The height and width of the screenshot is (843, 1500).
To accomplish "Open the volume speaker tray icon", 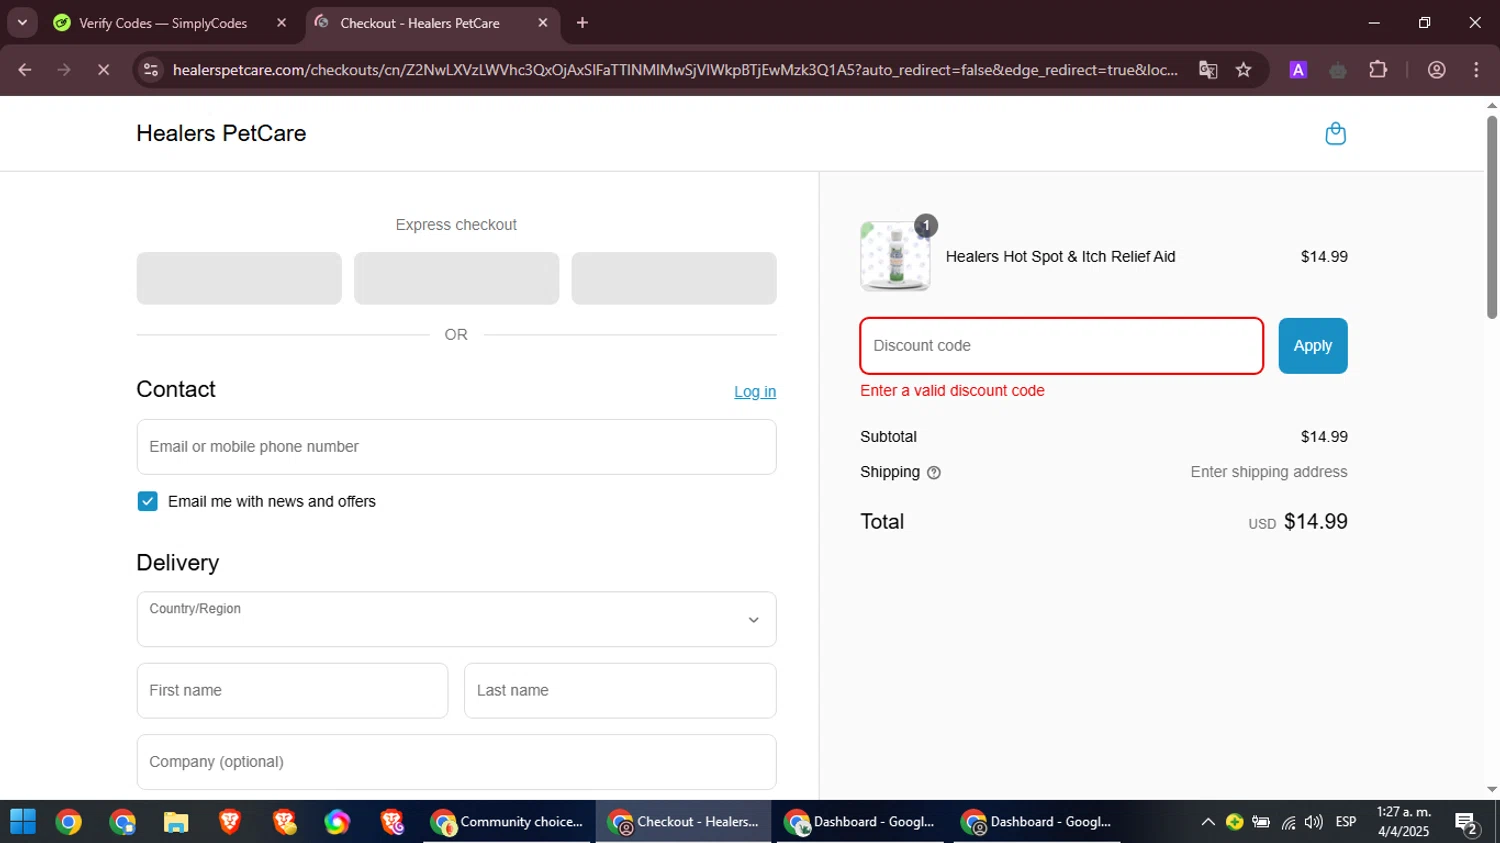I will pyautogui.click(x=1314, y=822).
